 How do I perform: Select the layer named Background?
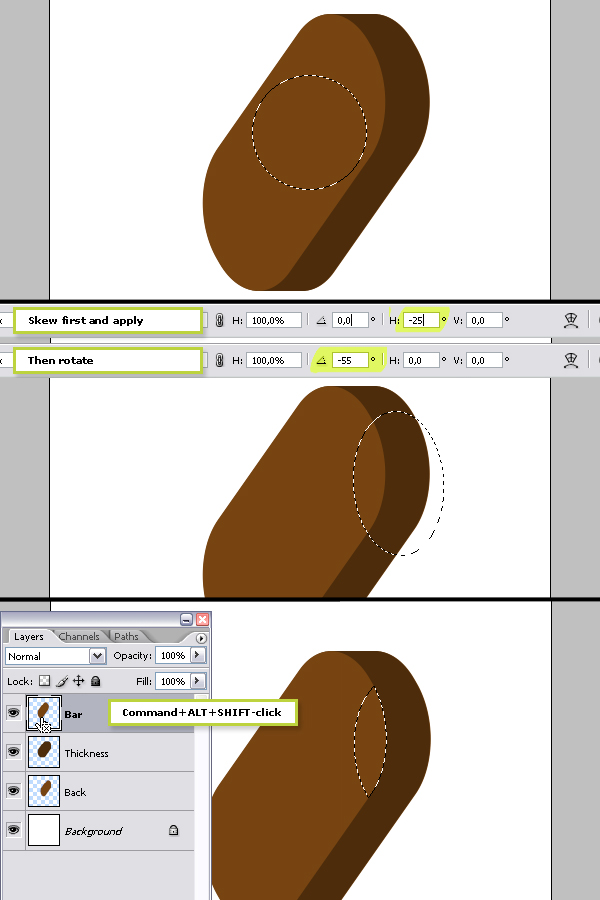click(93, 832)
